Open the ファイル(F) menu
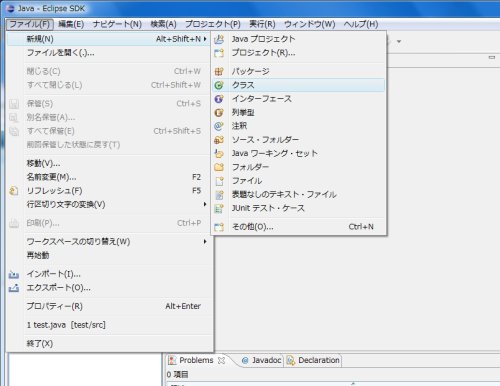500x386 pixels. coord(30,24)
